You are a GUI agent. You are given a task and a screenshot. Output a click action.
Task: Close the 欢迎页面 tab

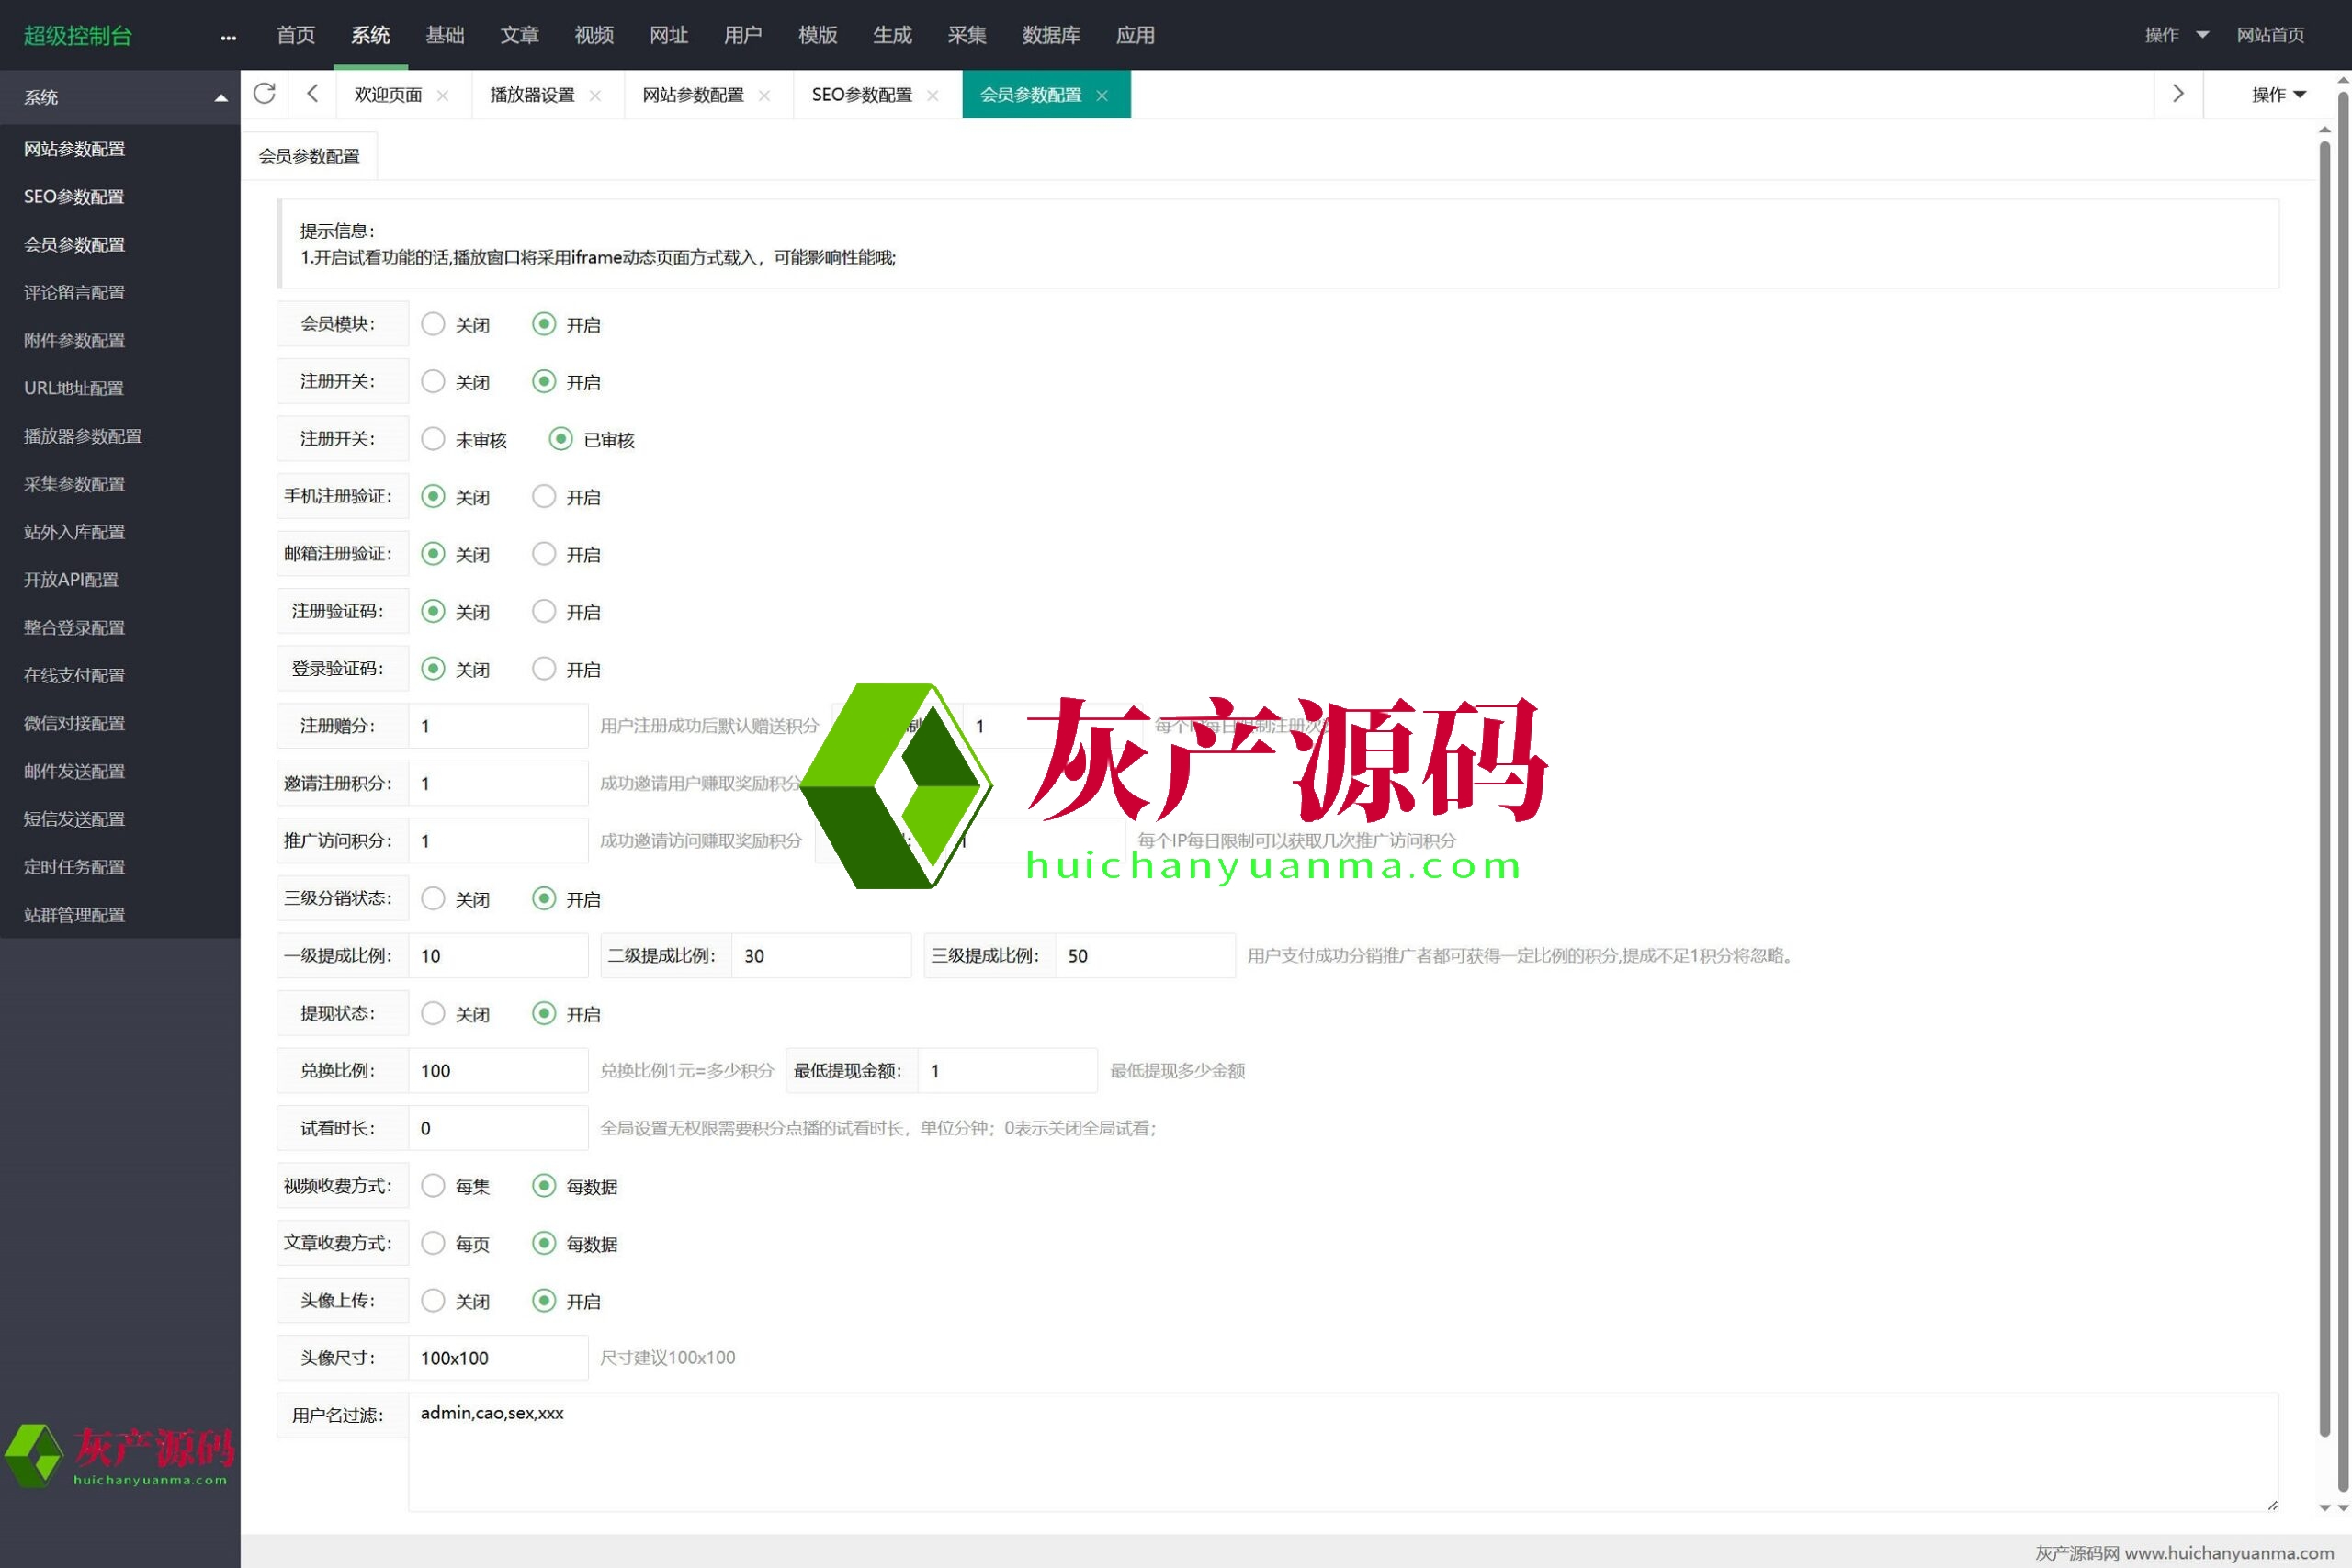(x=443, y=96)
